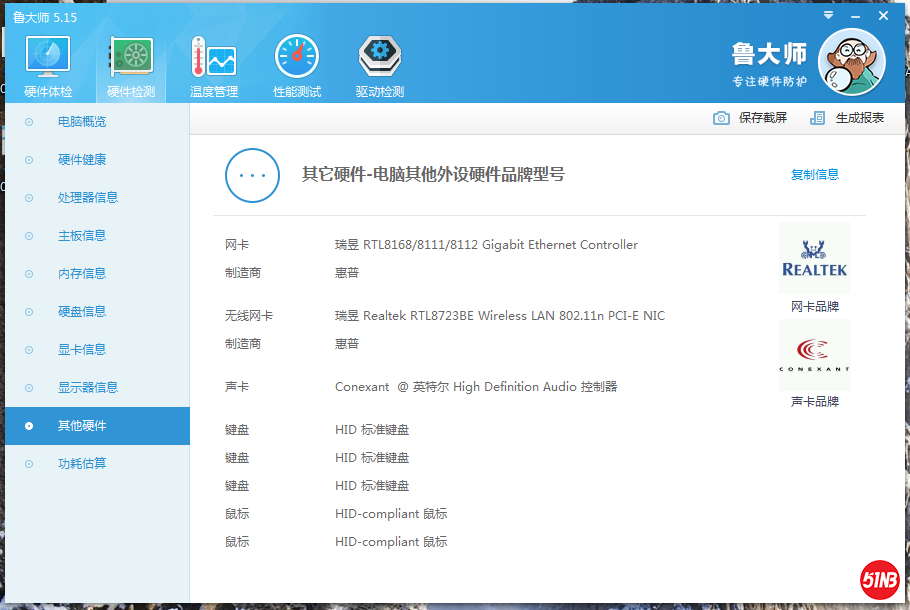Show 硬盘信息 sidebar item
The height and width of the screenshot is (610, 910).
(x=82, y=312)
